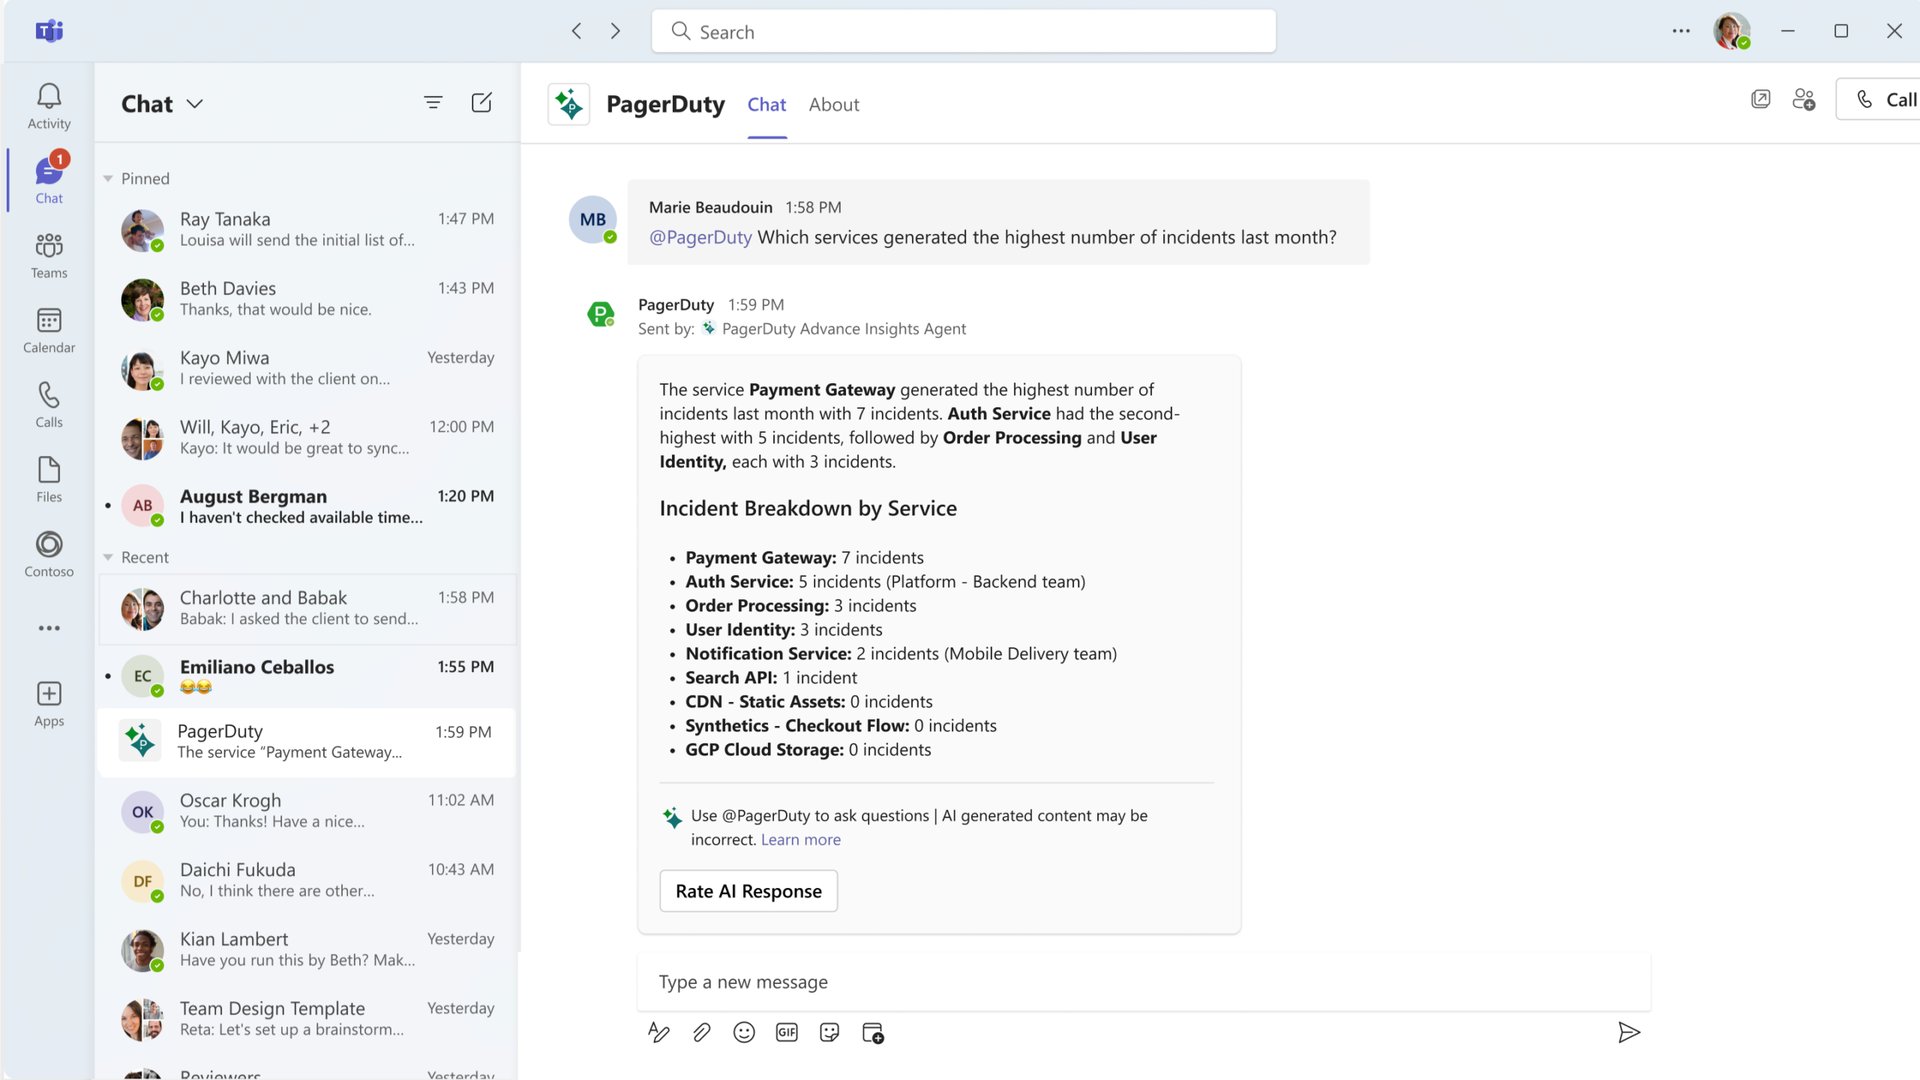Focus the Search box
1920x1080 pixels.
pos(964,31)
